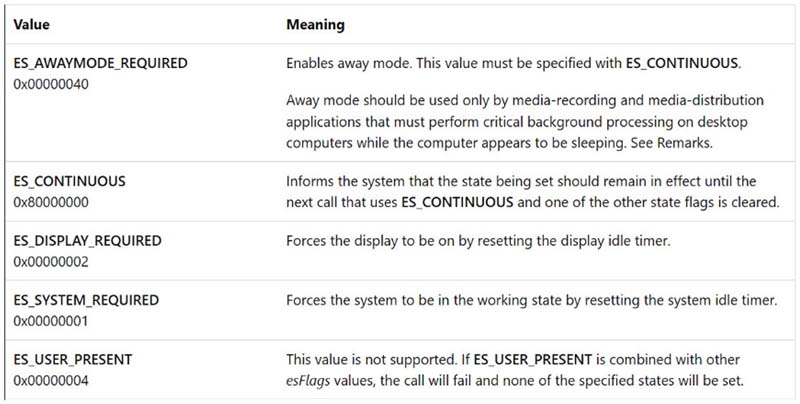Select ES_CONTINUOUS name in the Value column
The image size is (800, 404).
point(69,184)
